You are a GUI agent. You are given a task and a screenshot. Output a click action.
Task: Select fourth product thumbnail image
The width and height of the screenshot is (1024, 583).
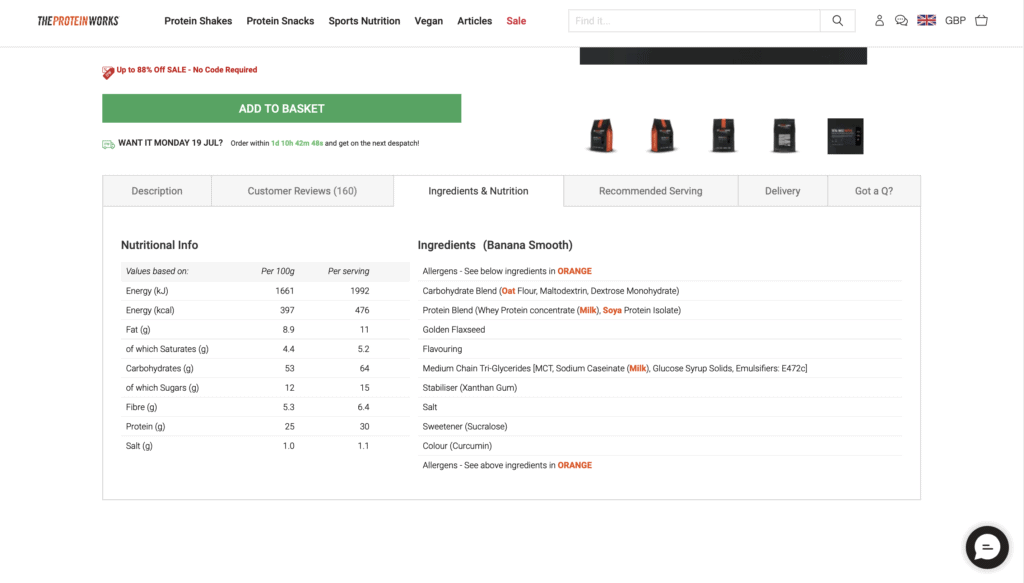[x=784, y=136]
